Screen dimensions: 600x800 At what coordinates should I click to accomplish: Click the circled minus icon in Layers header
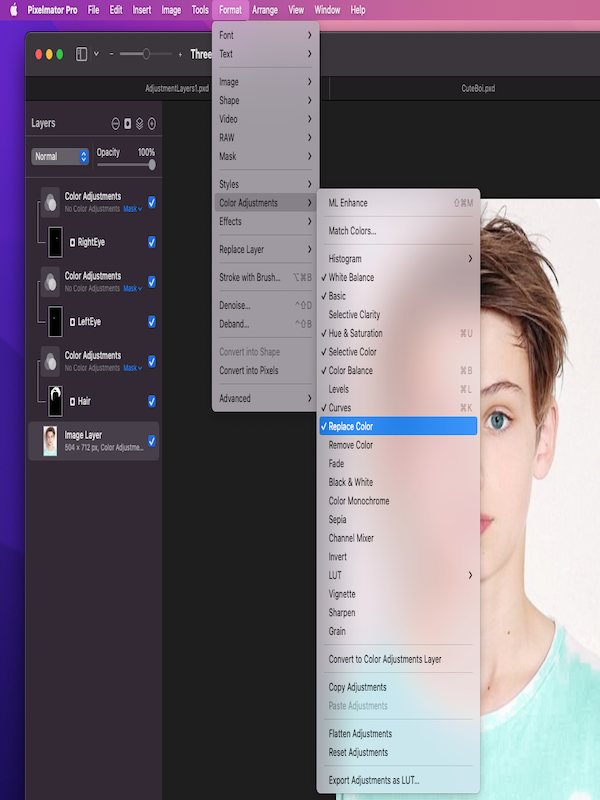coord(115,124)
